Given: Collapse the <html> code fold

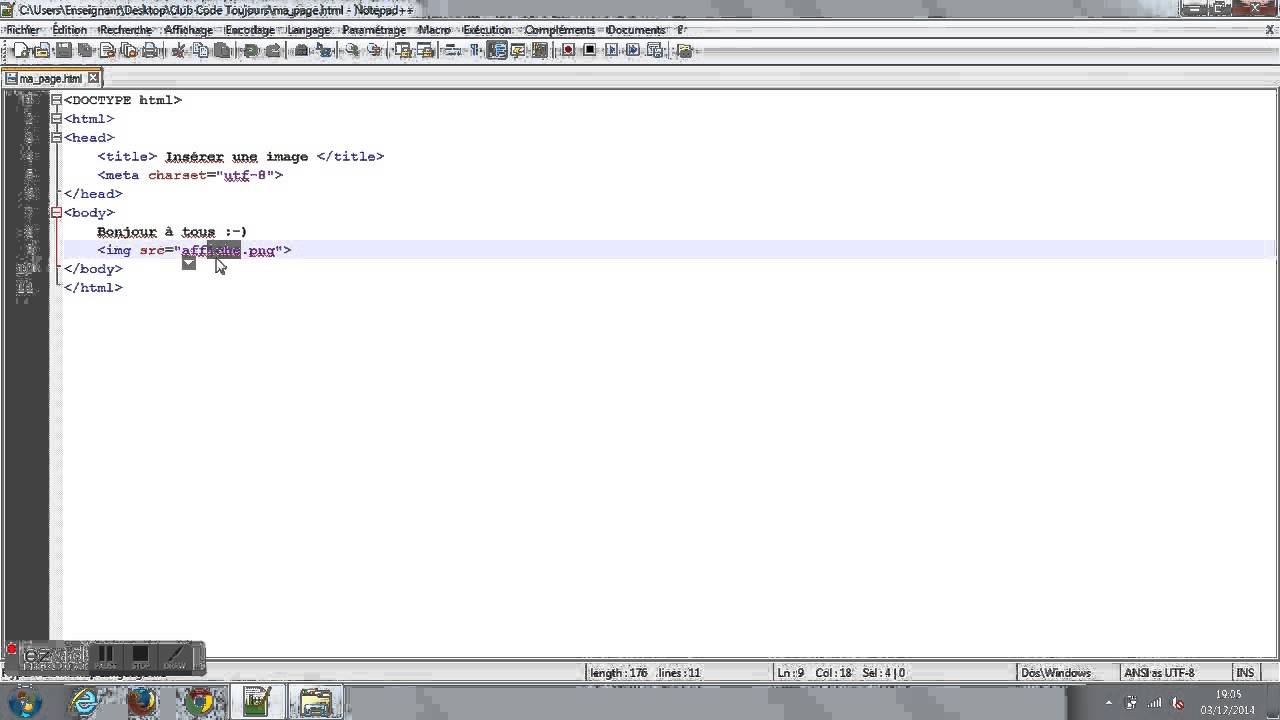Looking at the screenshot, I should click(x=56, y=118).
